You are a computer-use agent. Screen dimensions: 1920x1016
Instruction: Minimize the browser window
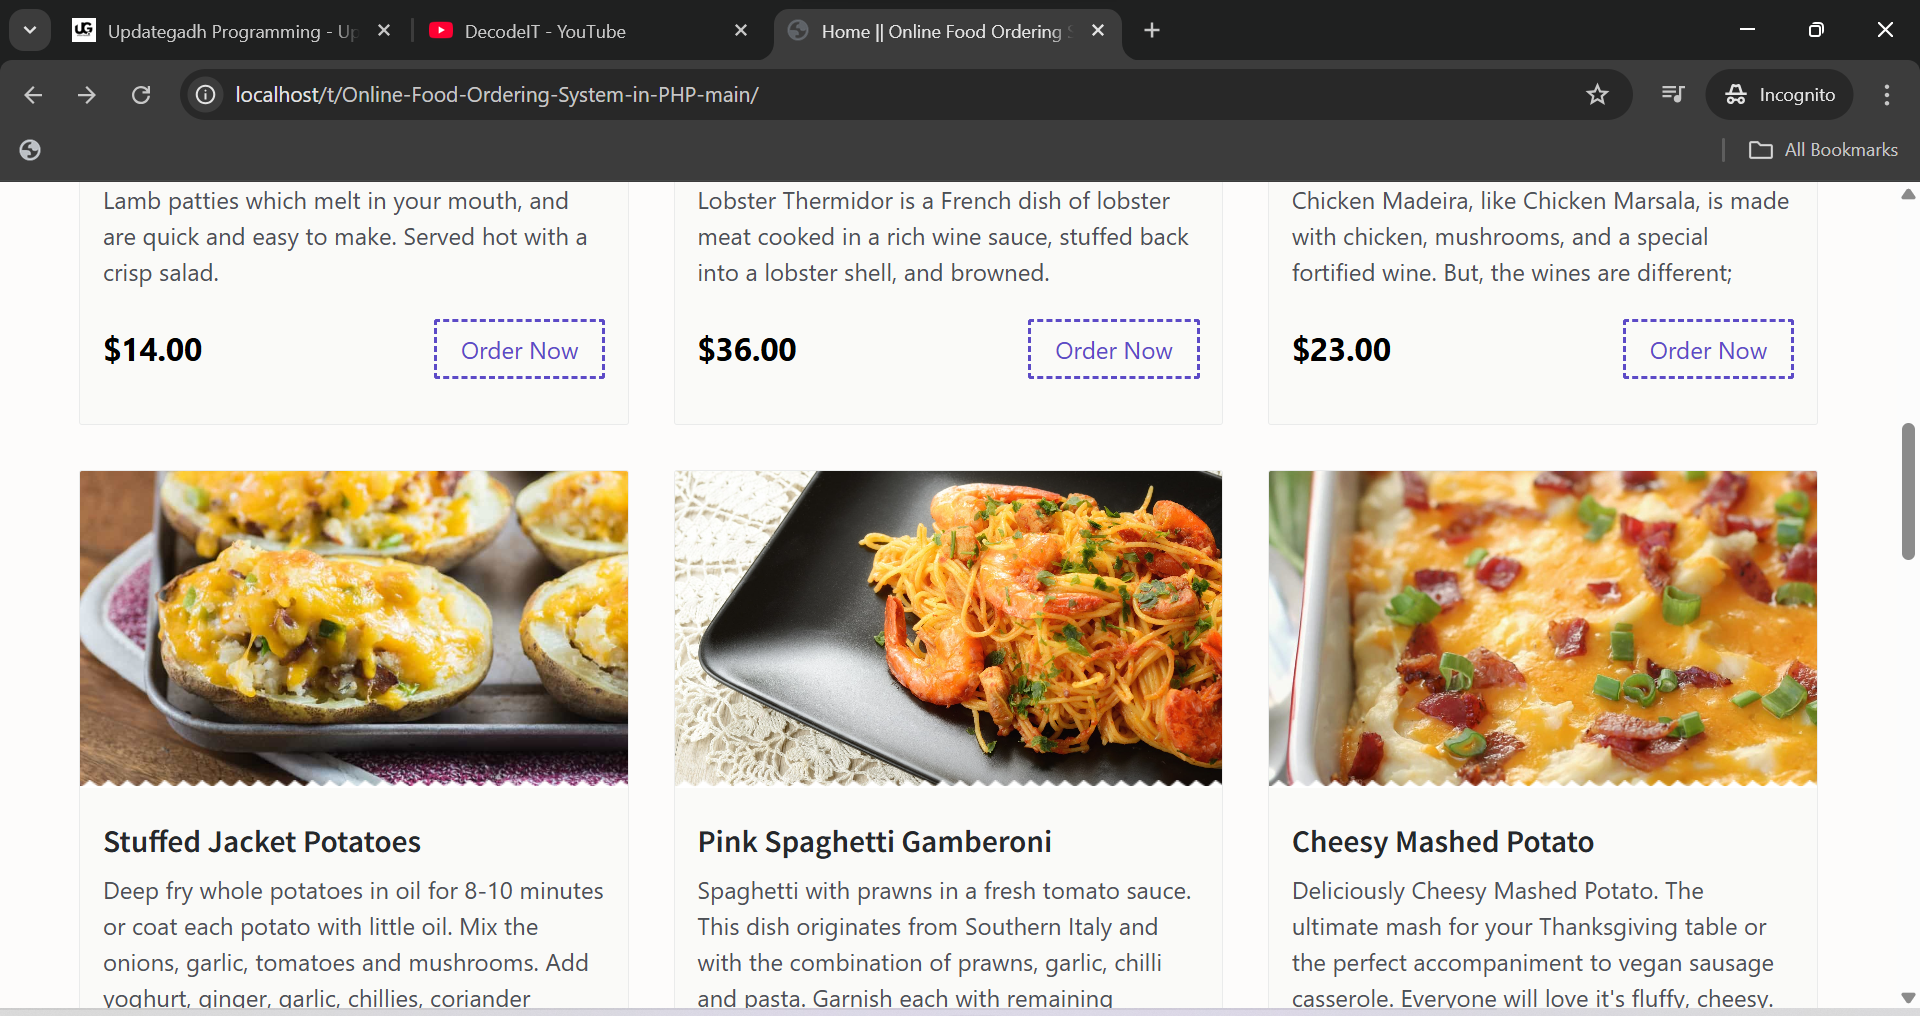[x=1748, y=30]
